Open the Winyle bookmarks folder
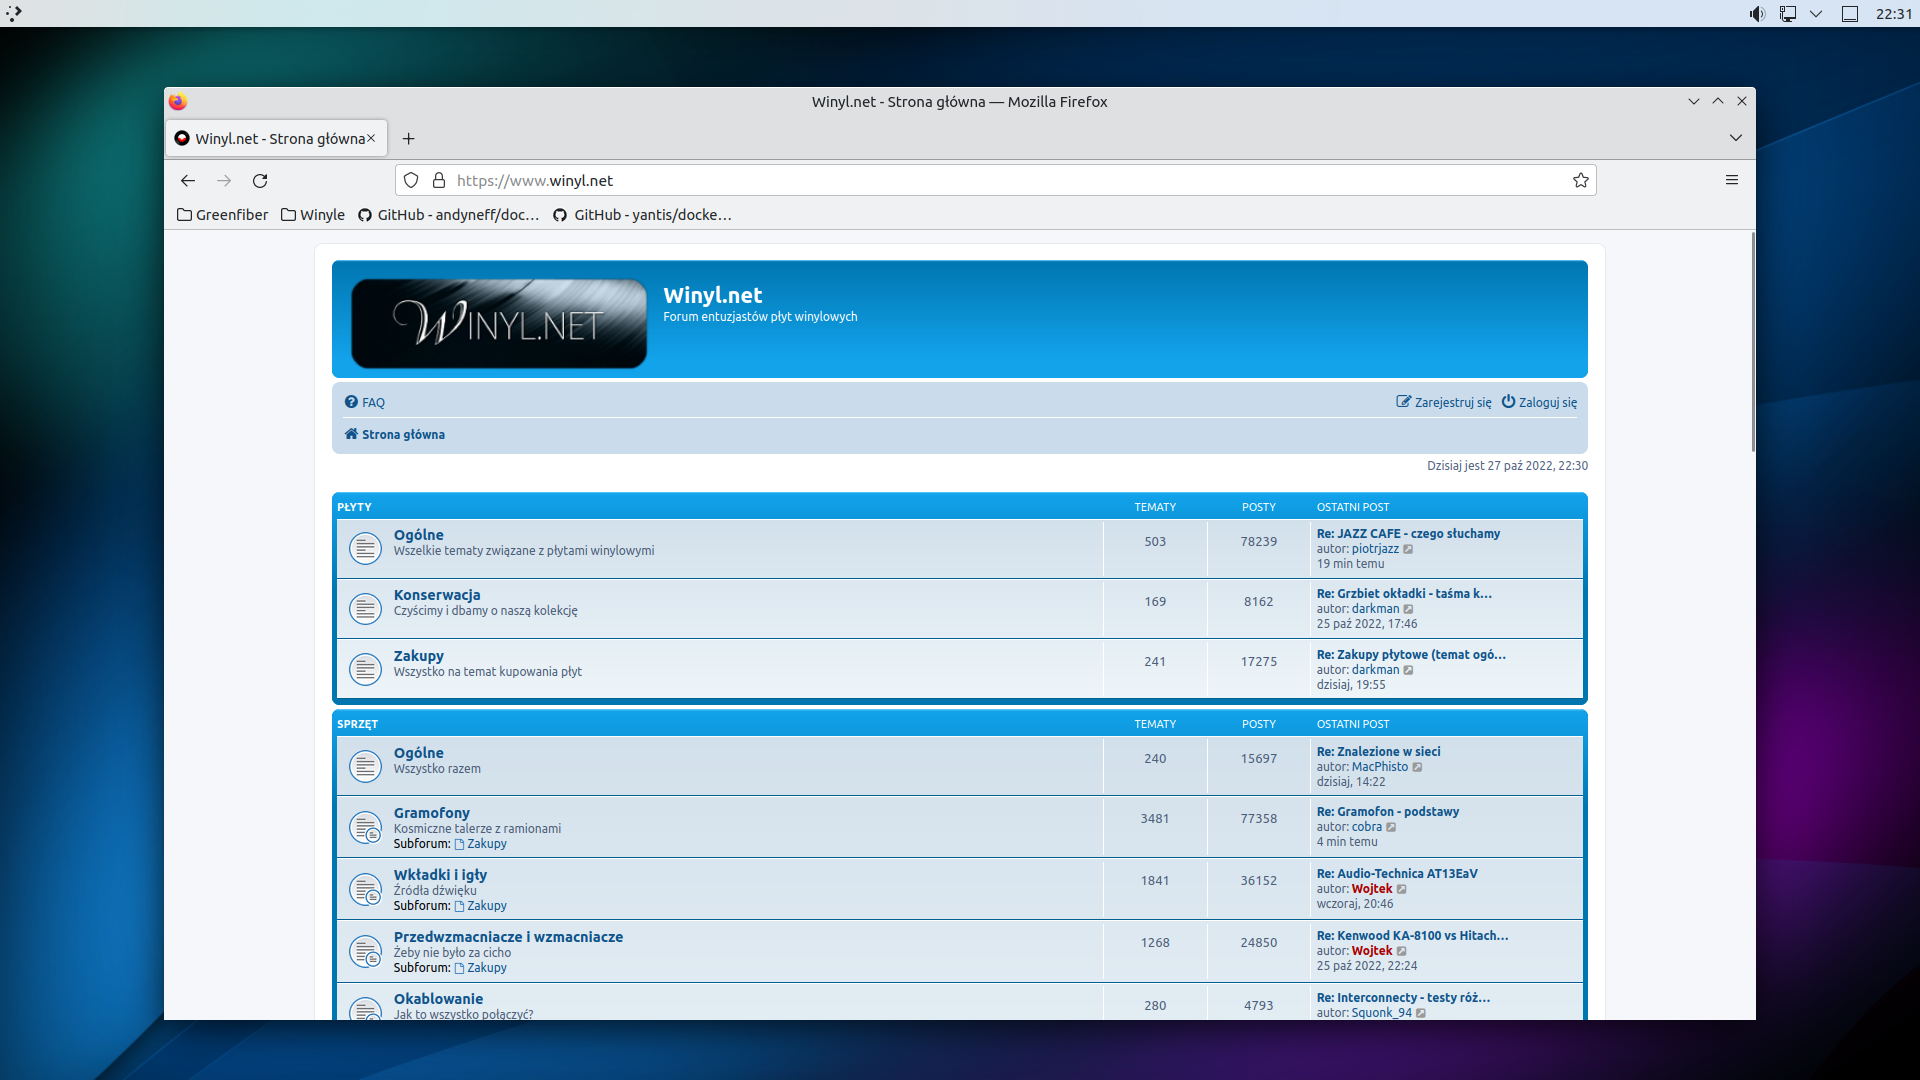This screenshot has height=1080, width=1920. [313, 215]
